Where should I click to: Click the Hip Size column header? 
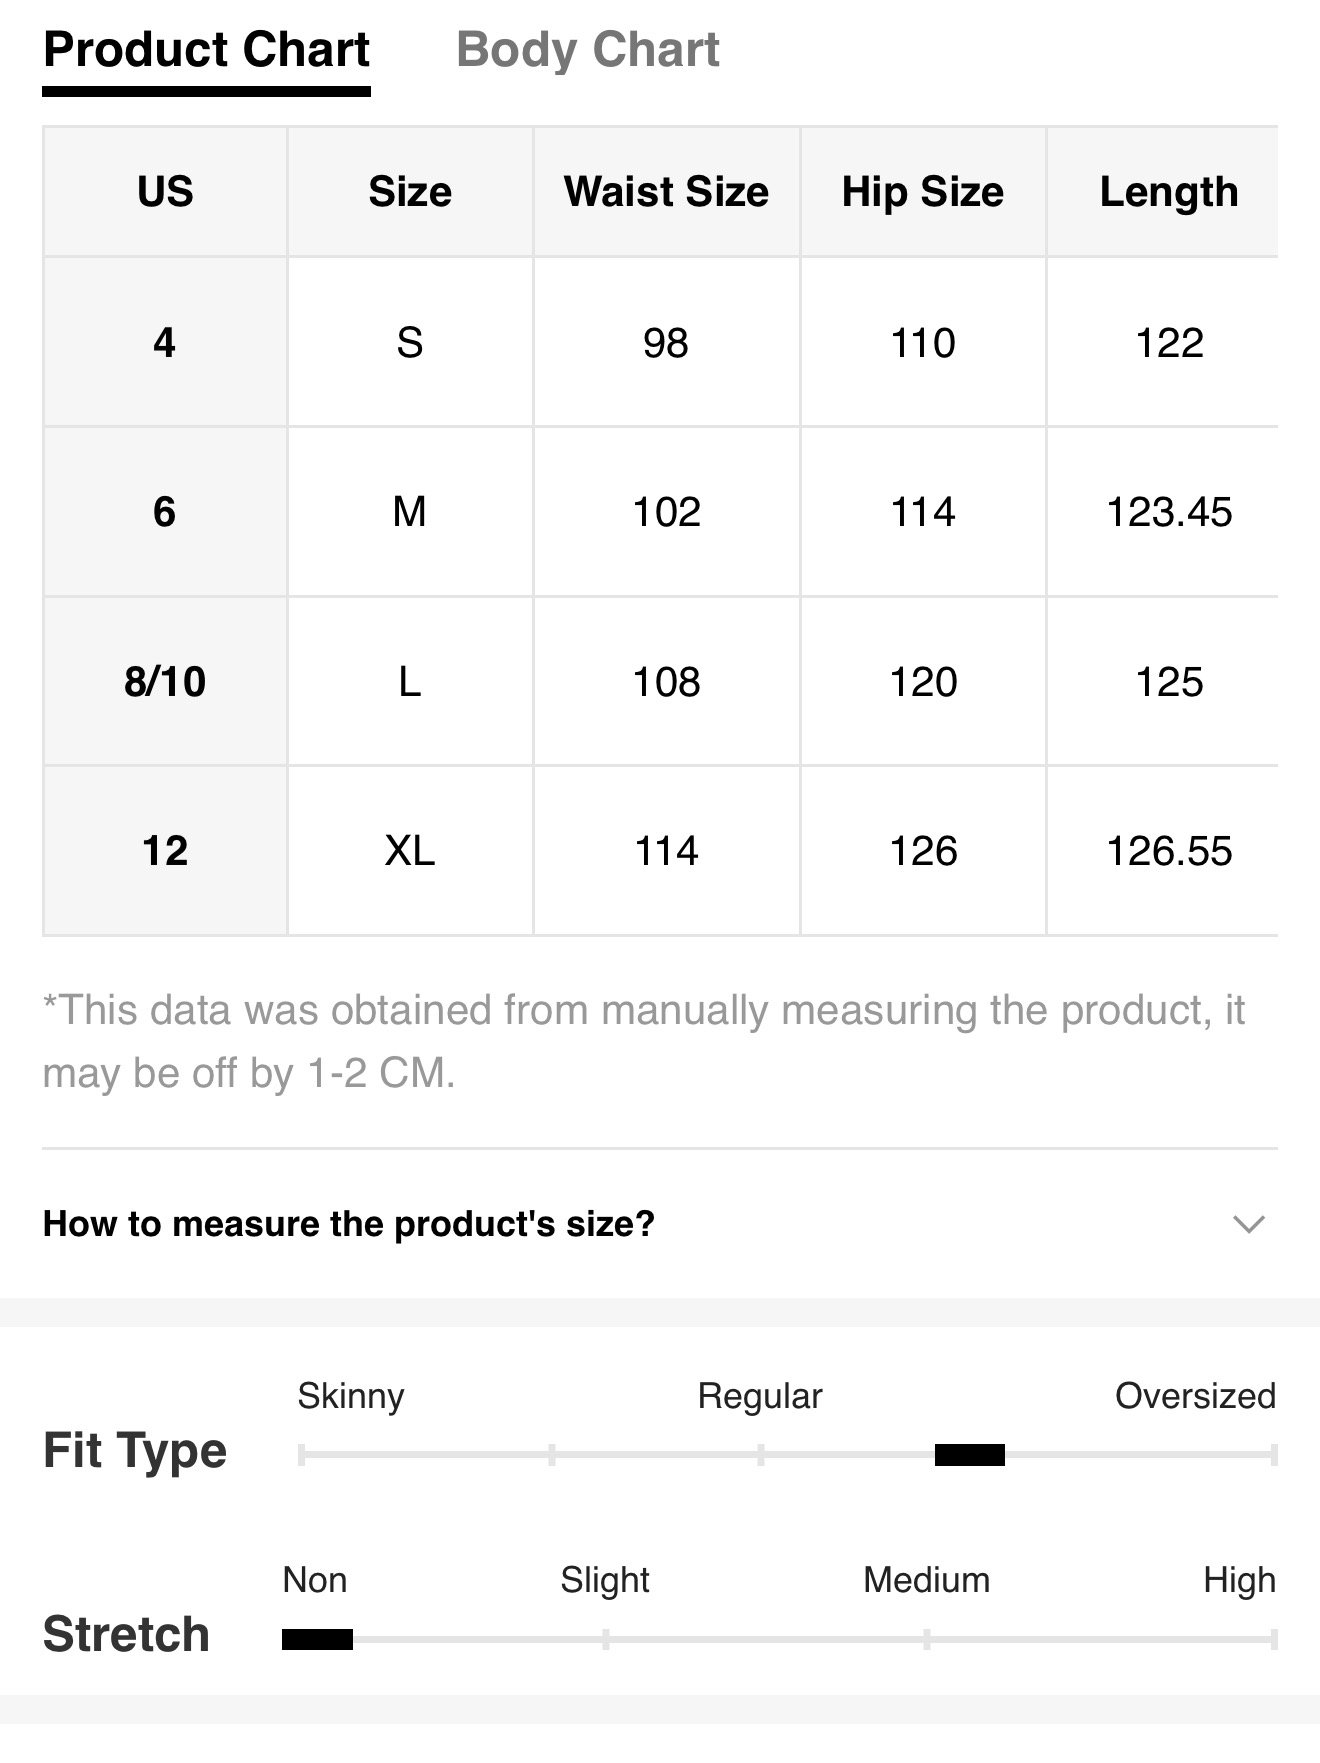tap(922, 192)
